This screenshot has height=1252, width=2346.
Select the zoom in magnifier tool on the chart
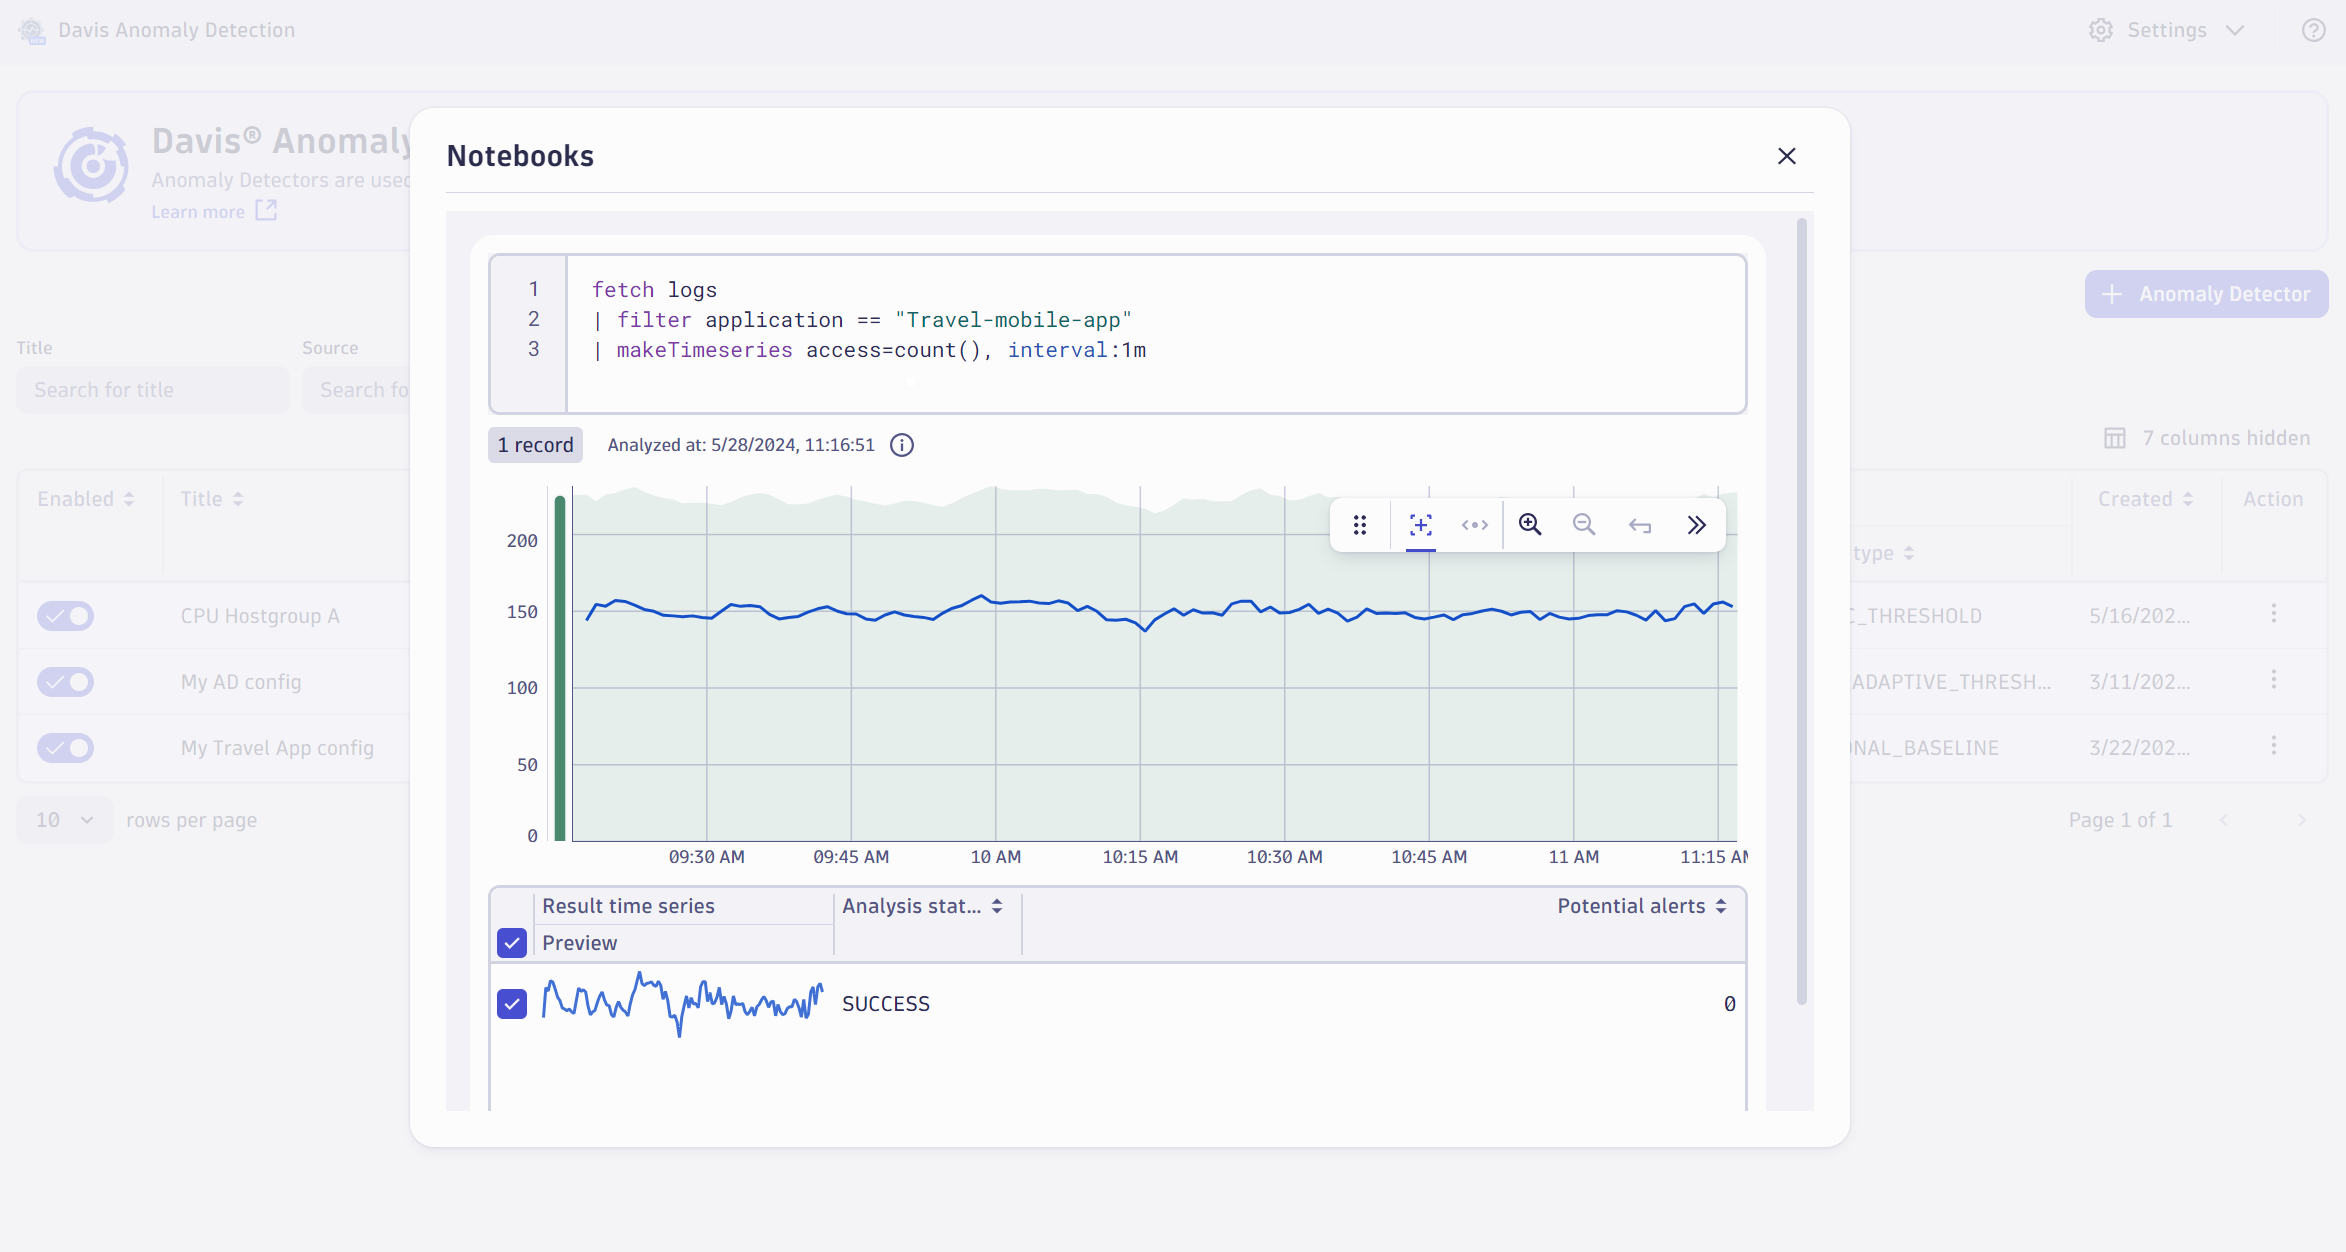click(x=1529, y=524)
